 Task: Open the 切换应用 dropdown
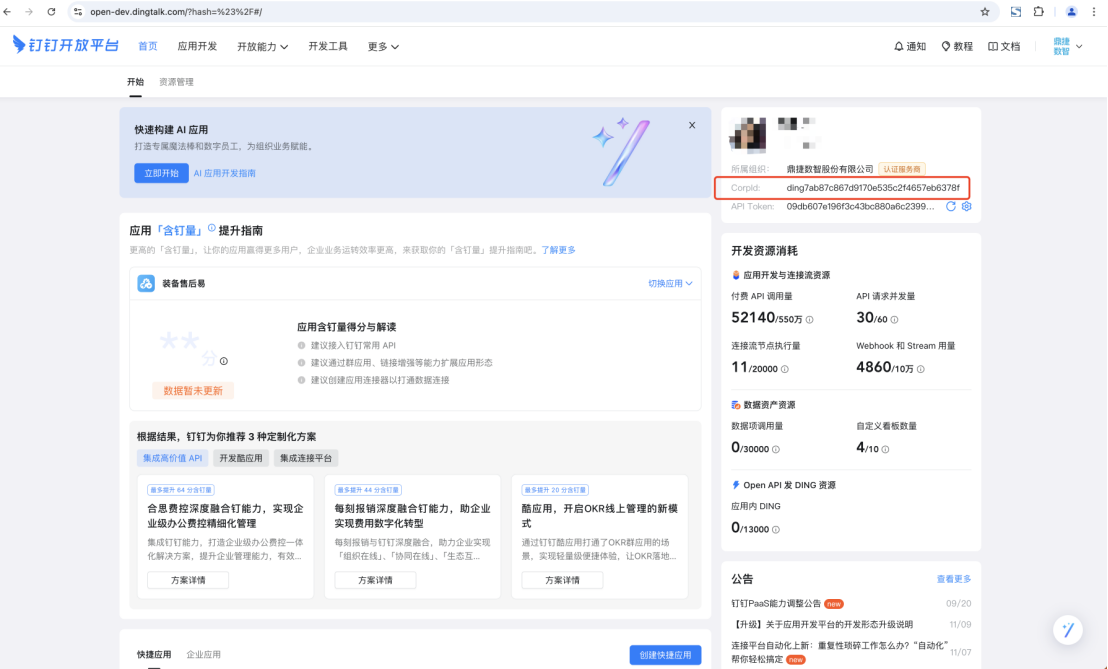point(670,283)
